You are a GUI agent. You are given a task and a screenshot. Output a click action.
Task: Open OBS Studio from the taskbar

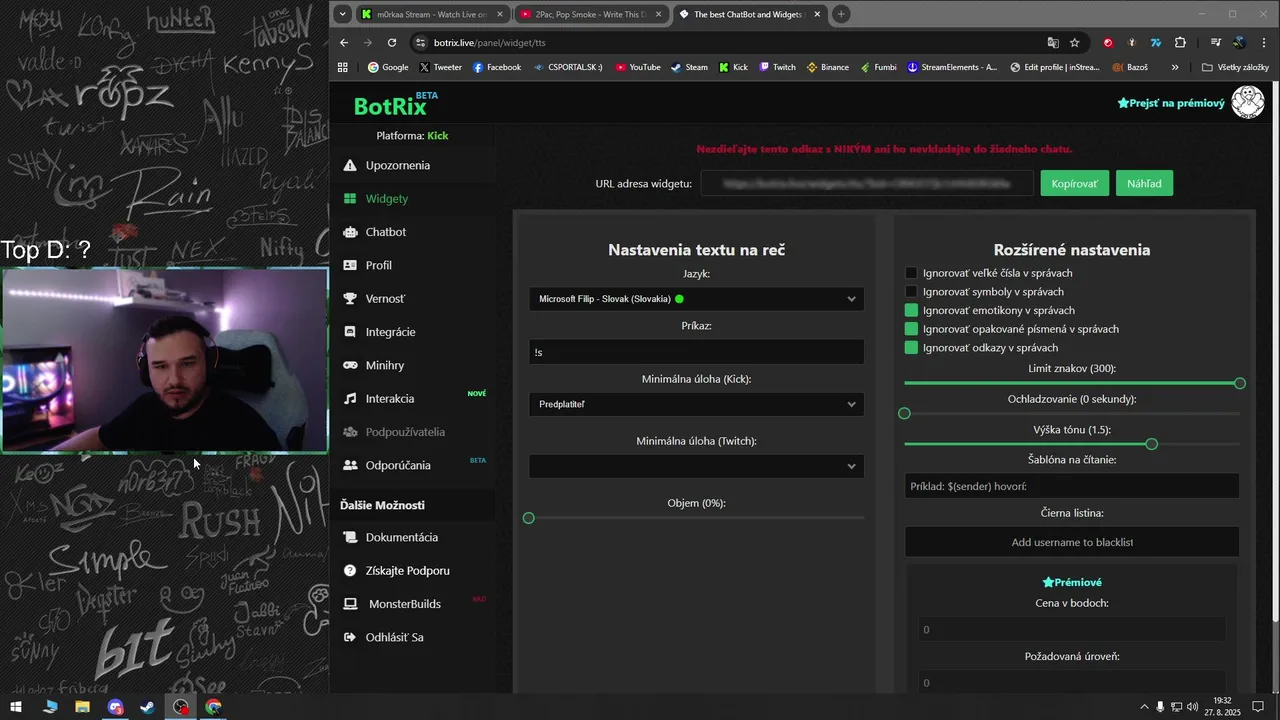(180, 706)
